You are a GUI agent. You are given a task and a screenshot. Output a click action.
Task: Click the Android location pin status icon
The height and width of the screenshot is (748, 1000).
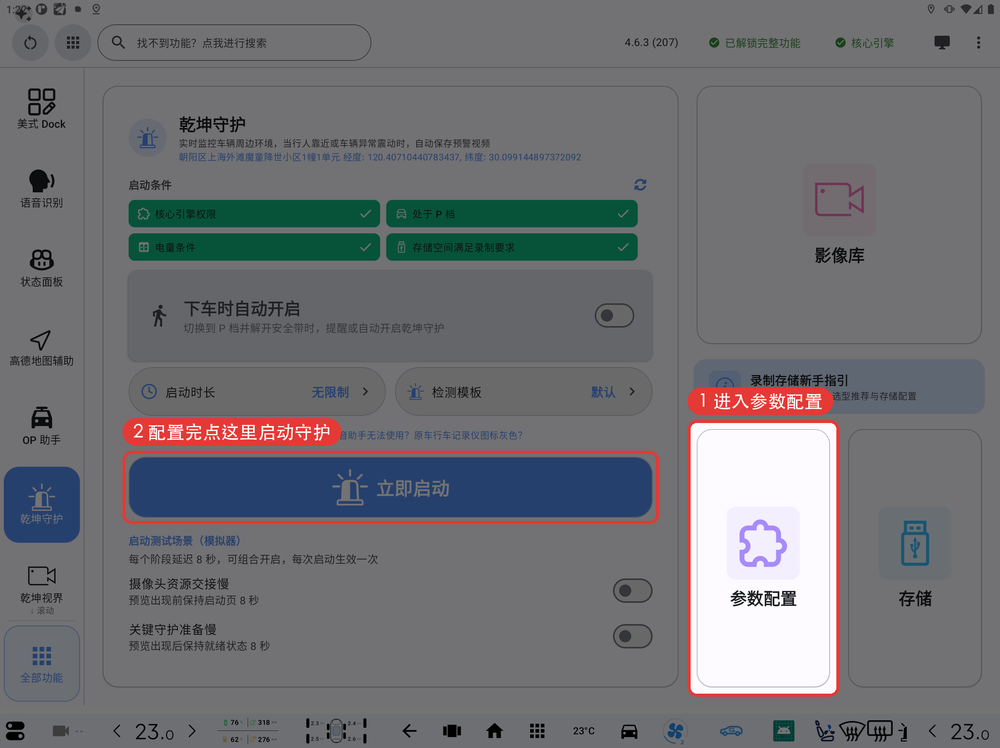(x=931, y=9)
